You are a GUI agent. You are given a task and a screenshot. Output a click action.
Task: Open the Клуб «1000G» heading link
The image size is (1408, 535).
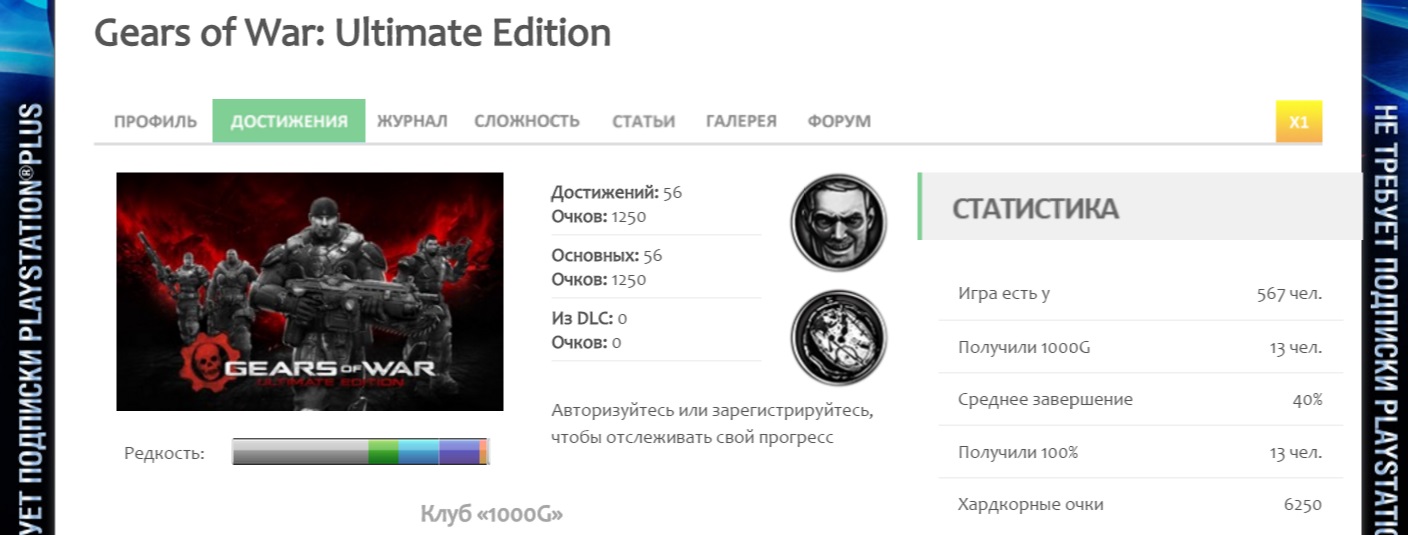point(491,515)
